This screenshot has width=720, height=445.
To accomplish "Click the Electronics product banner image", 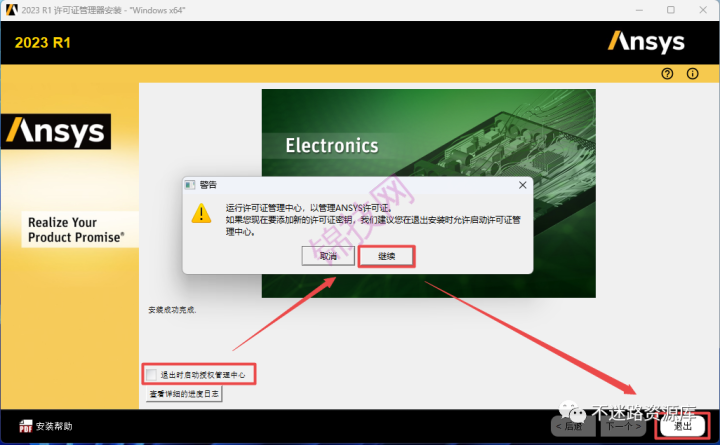I will (429, 193).
